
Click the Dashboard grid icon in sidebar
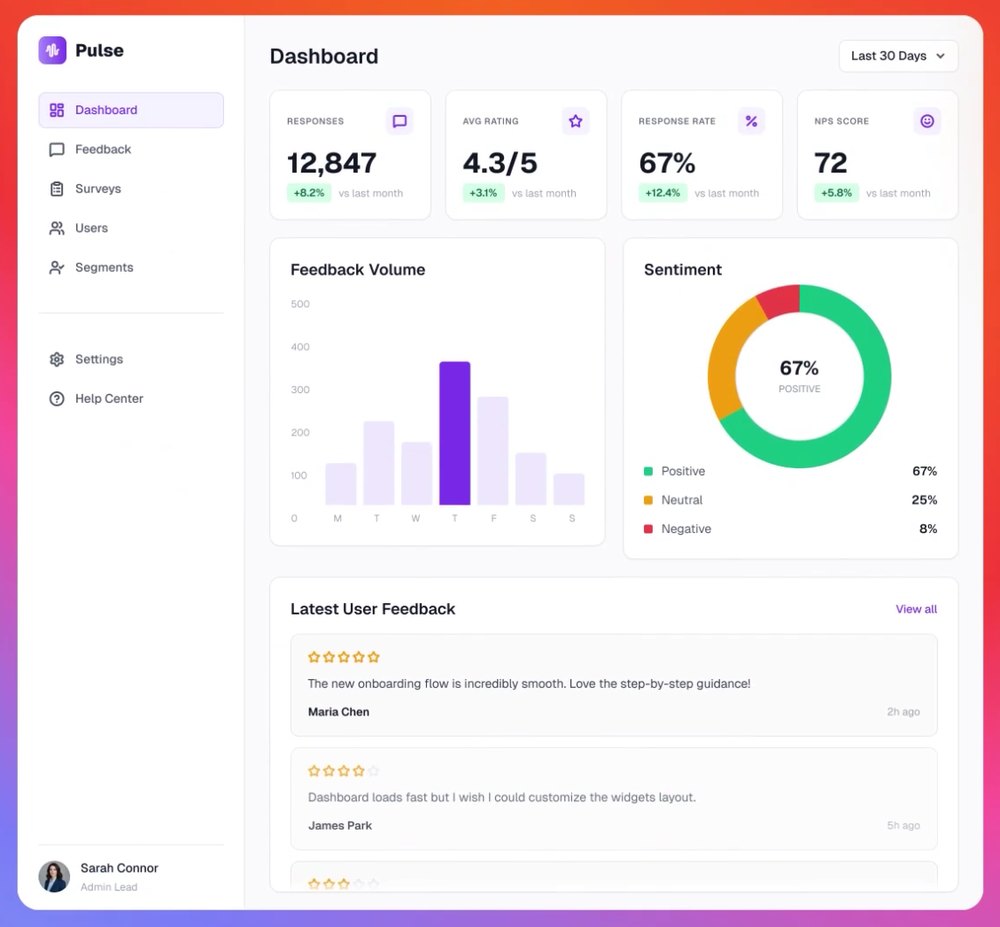57,110
